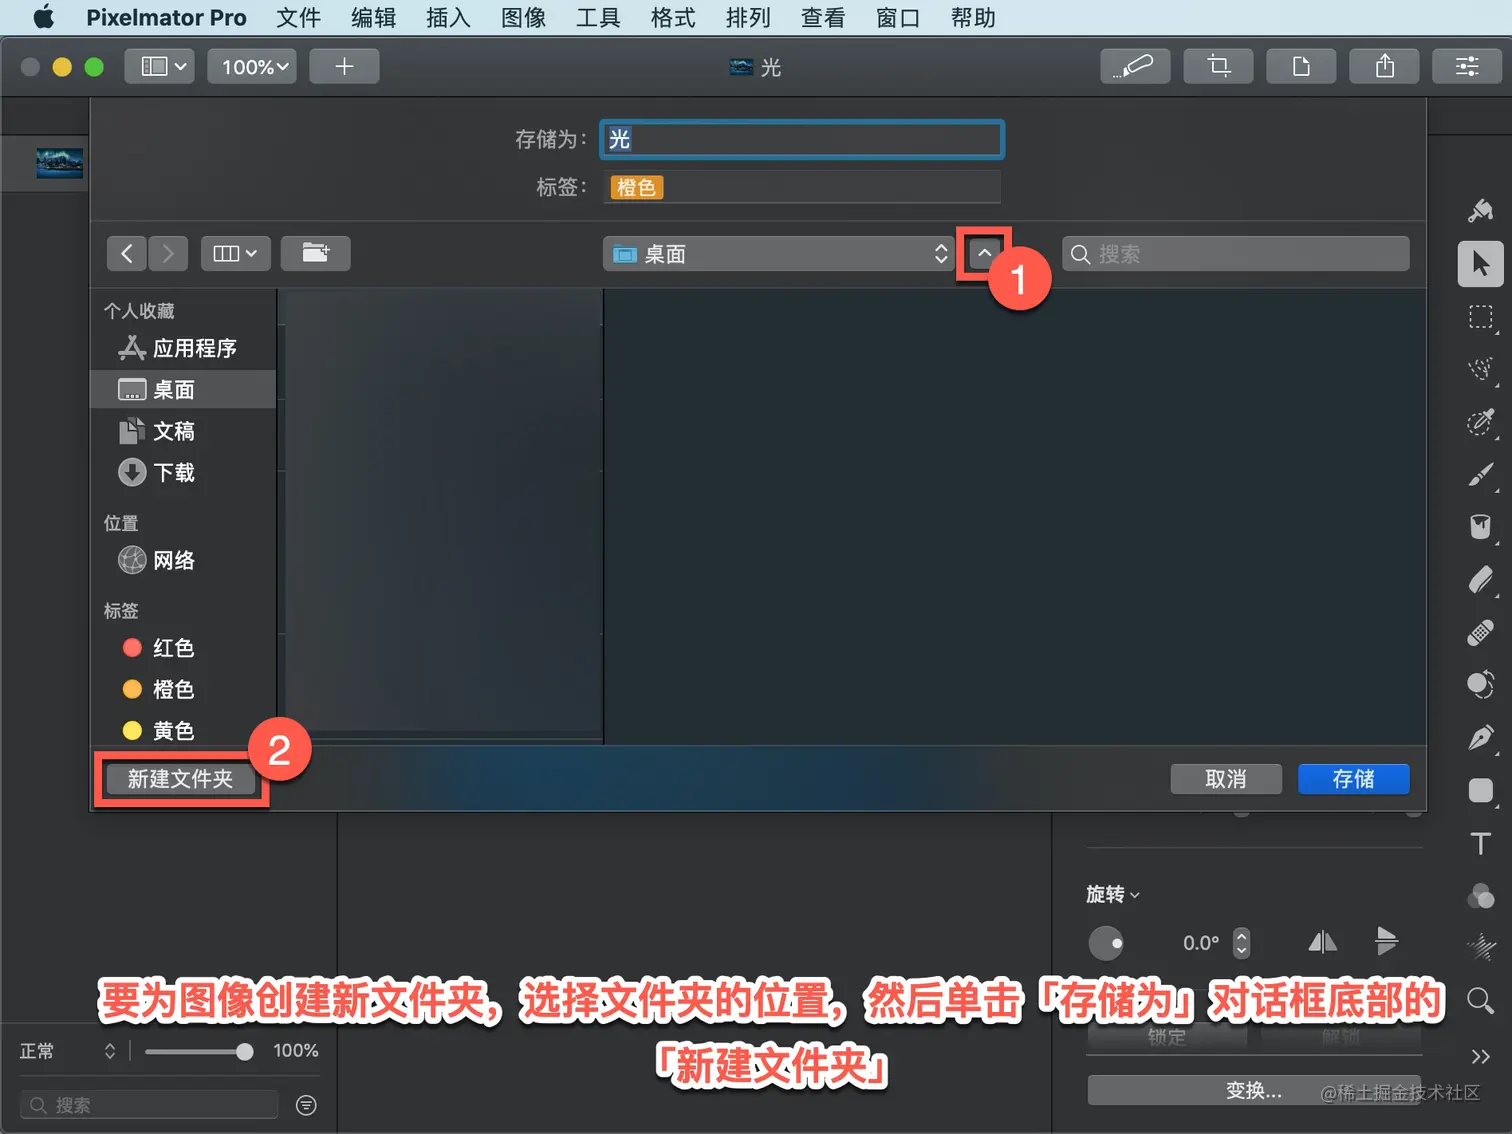Open the column view mode dropdown

235,253
